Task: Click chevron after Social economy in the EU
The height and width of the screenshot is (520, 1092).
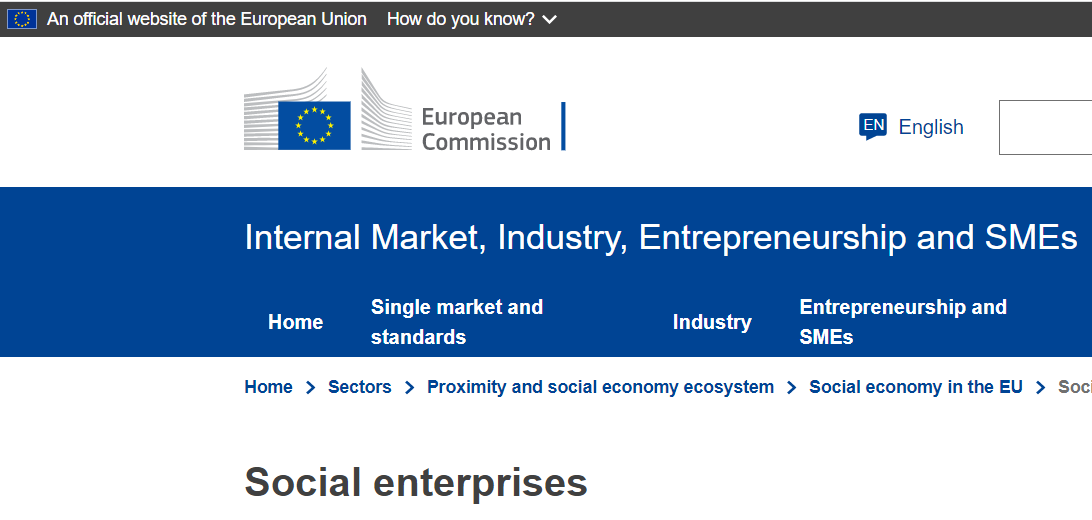Action: 1041,388
